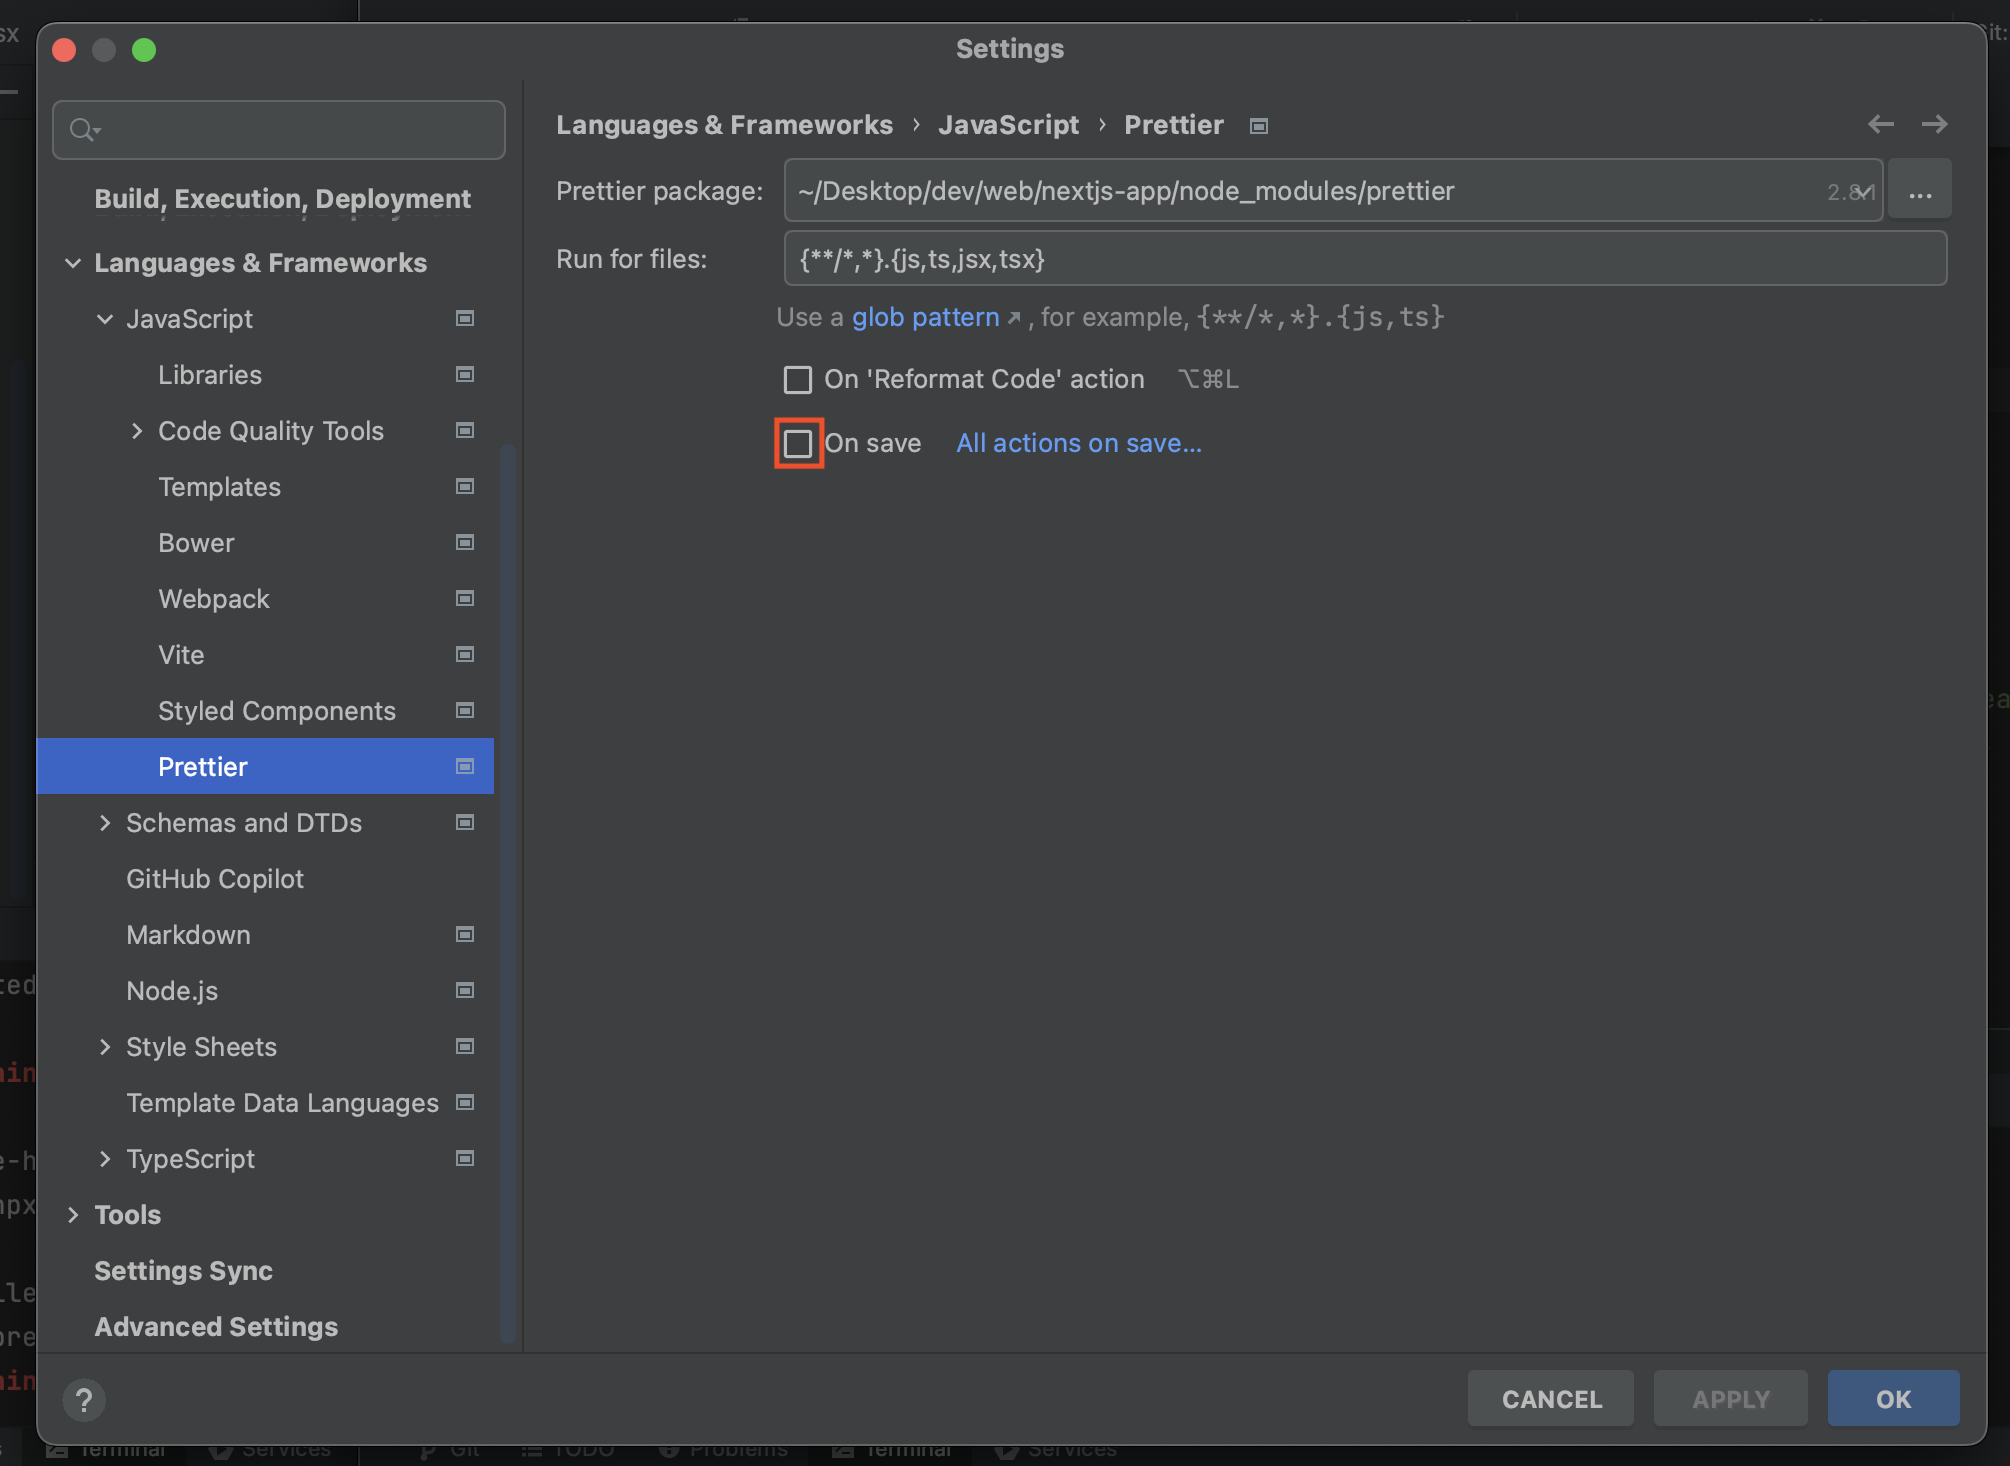Open GitHub Copilot settings page
Image resolution: width=2010 pixels, height=1466 pixels.
tap(215, 879)
